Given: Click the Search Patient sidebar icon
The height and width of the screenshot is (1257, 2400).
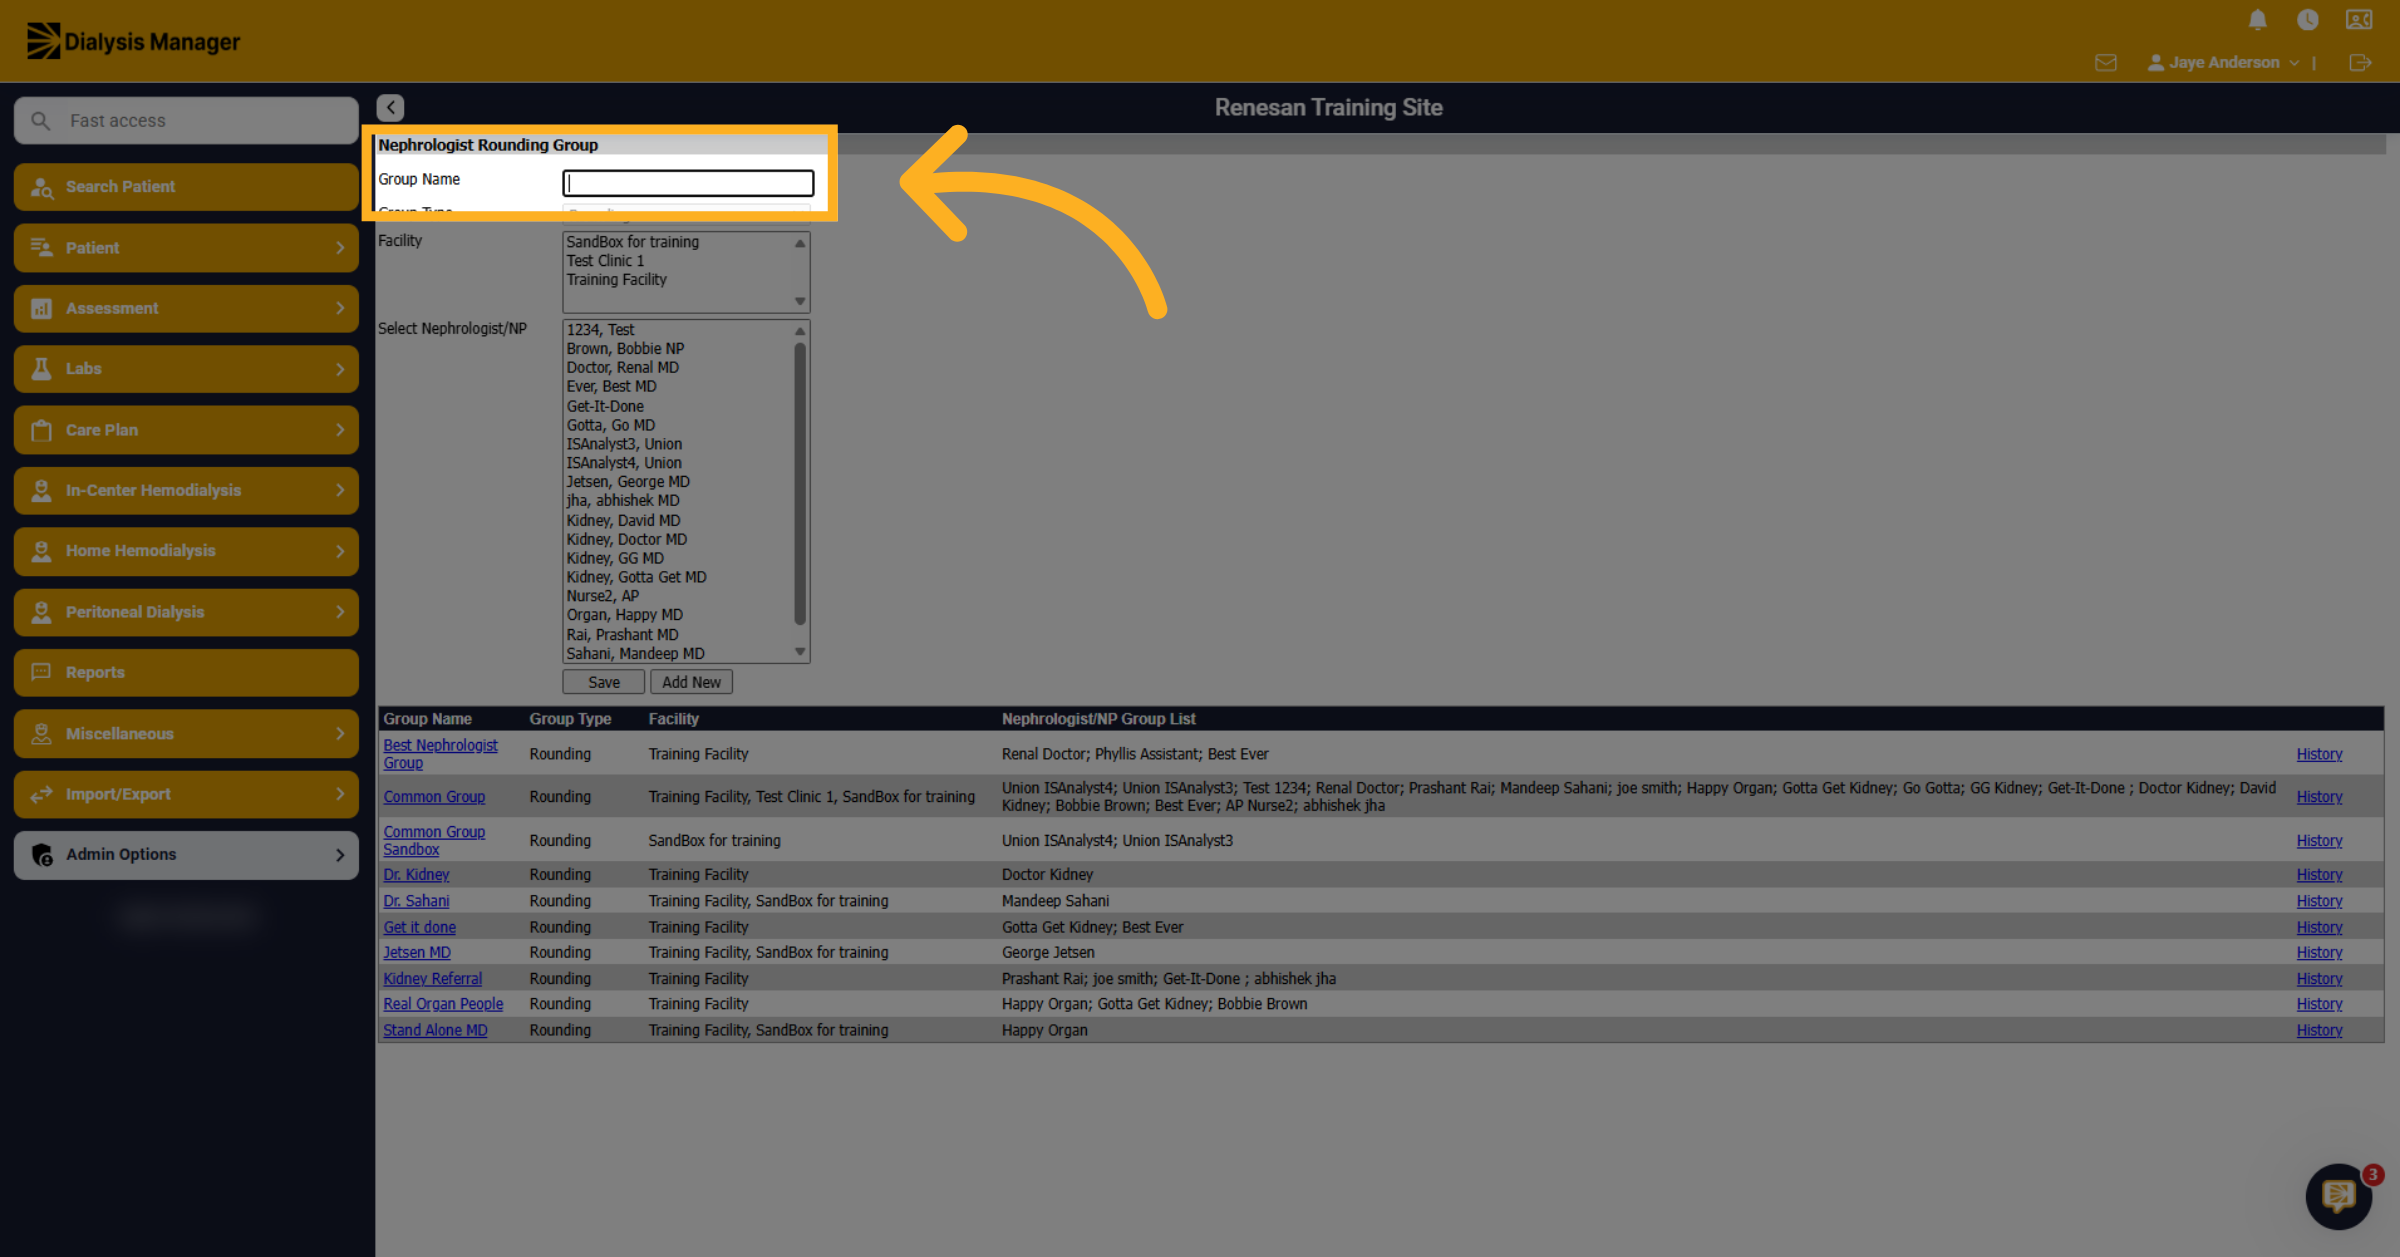Looking at the screenshot, I should (x=41, y=187).
